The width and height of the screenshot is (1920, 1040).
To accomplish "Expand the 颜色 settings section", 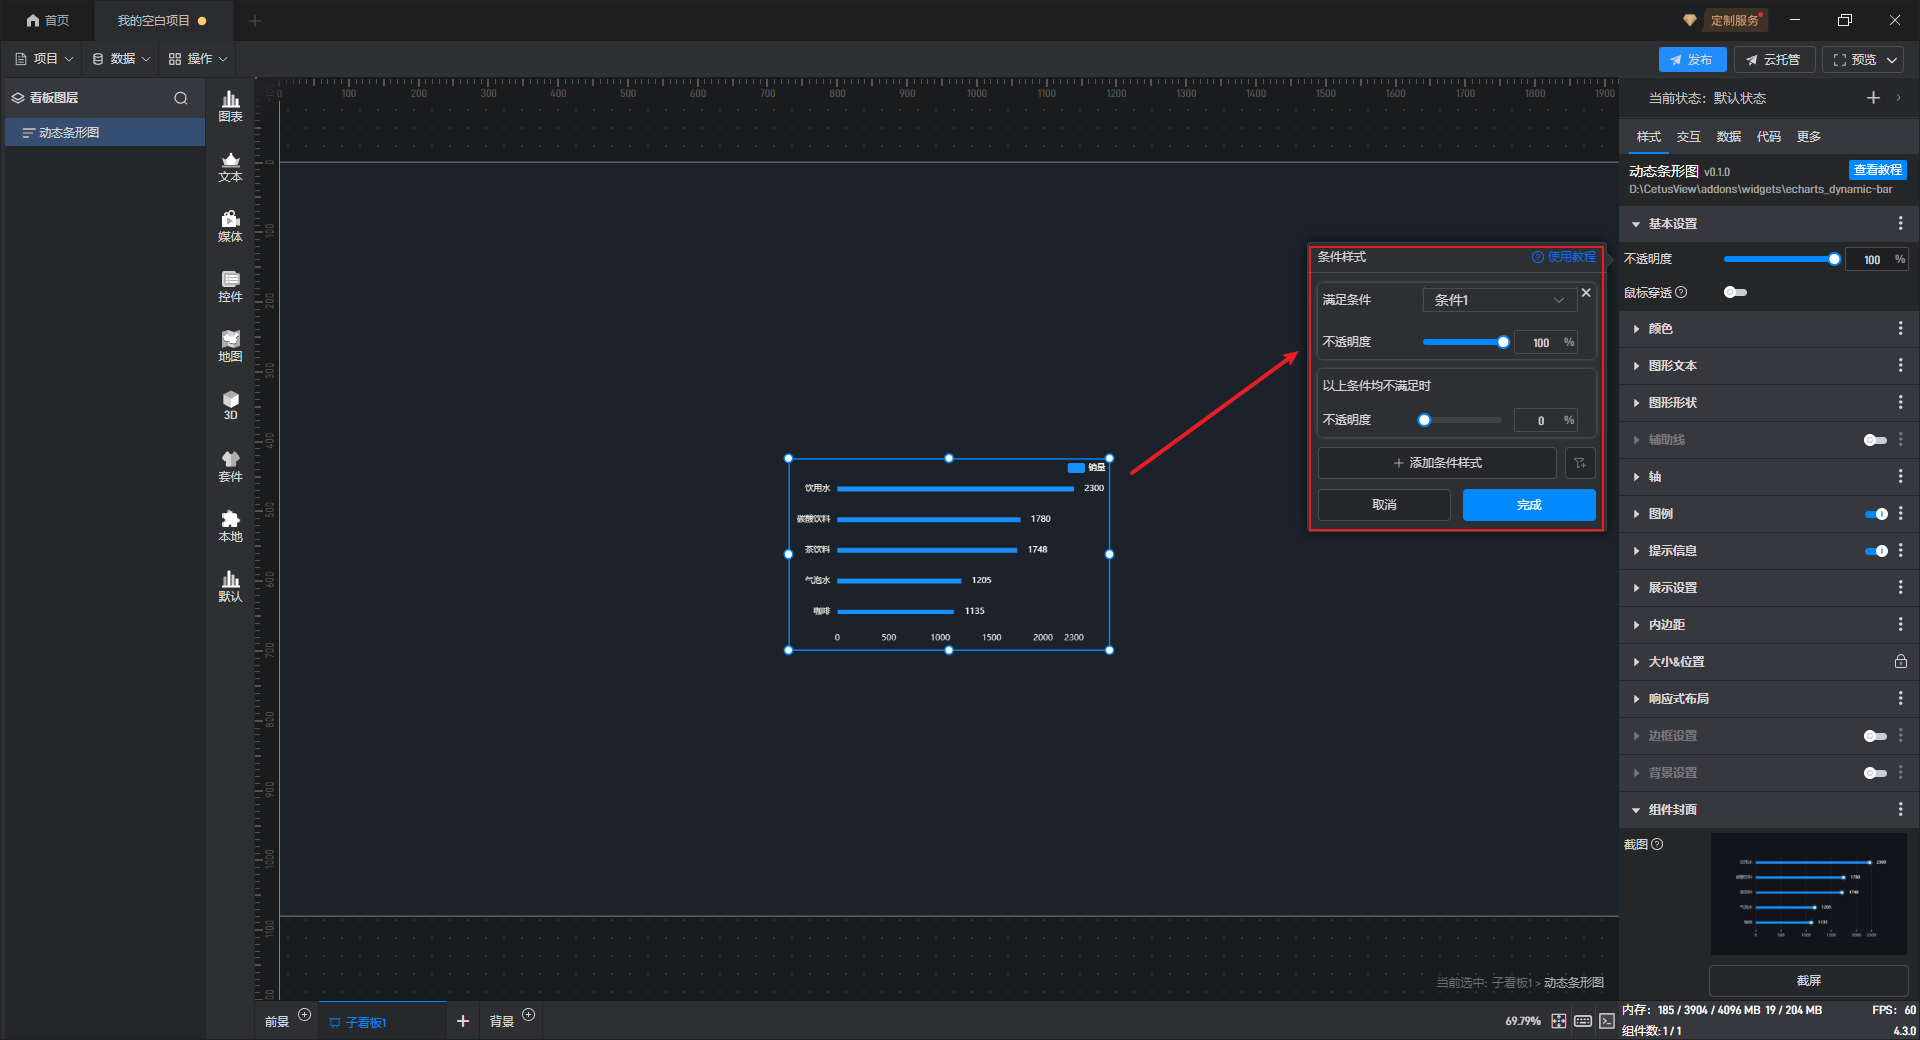I will coord(1661,329).
